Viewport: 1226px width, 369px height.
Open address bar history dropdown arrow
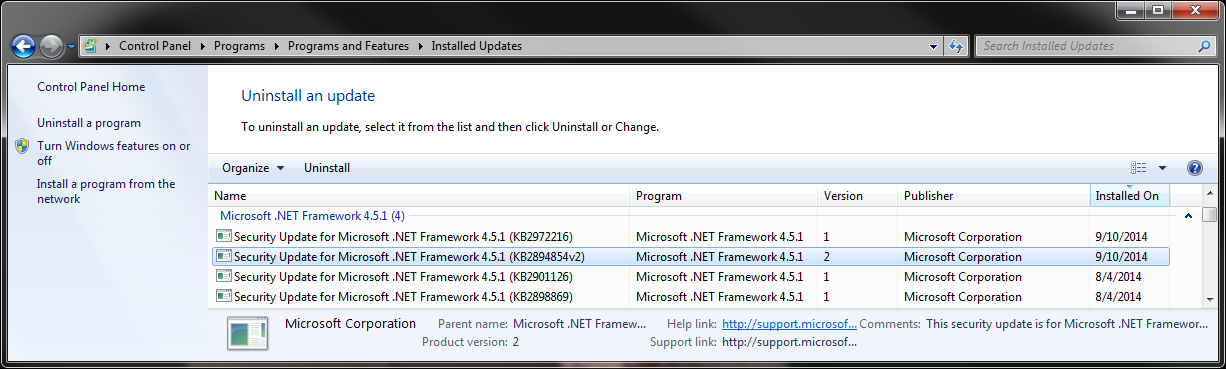(x=933, y=46)
